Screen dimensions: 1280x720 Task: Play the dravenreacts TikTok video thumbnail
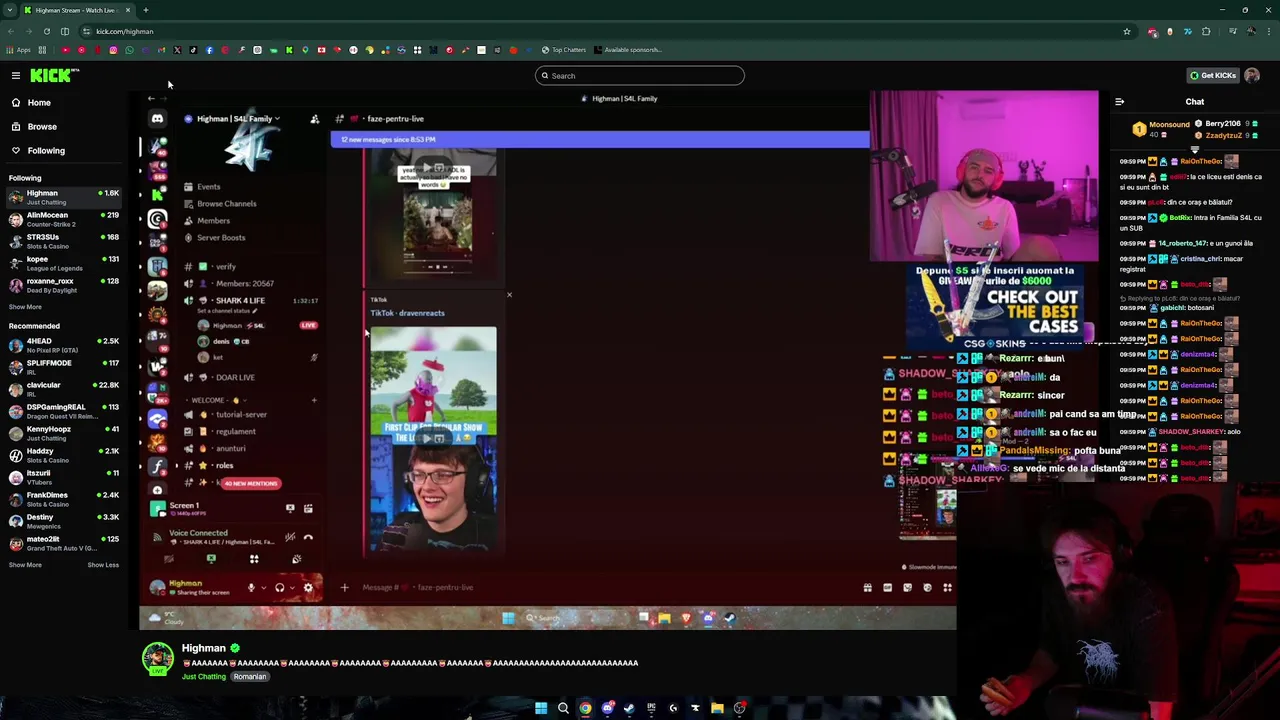pos(433,438)
